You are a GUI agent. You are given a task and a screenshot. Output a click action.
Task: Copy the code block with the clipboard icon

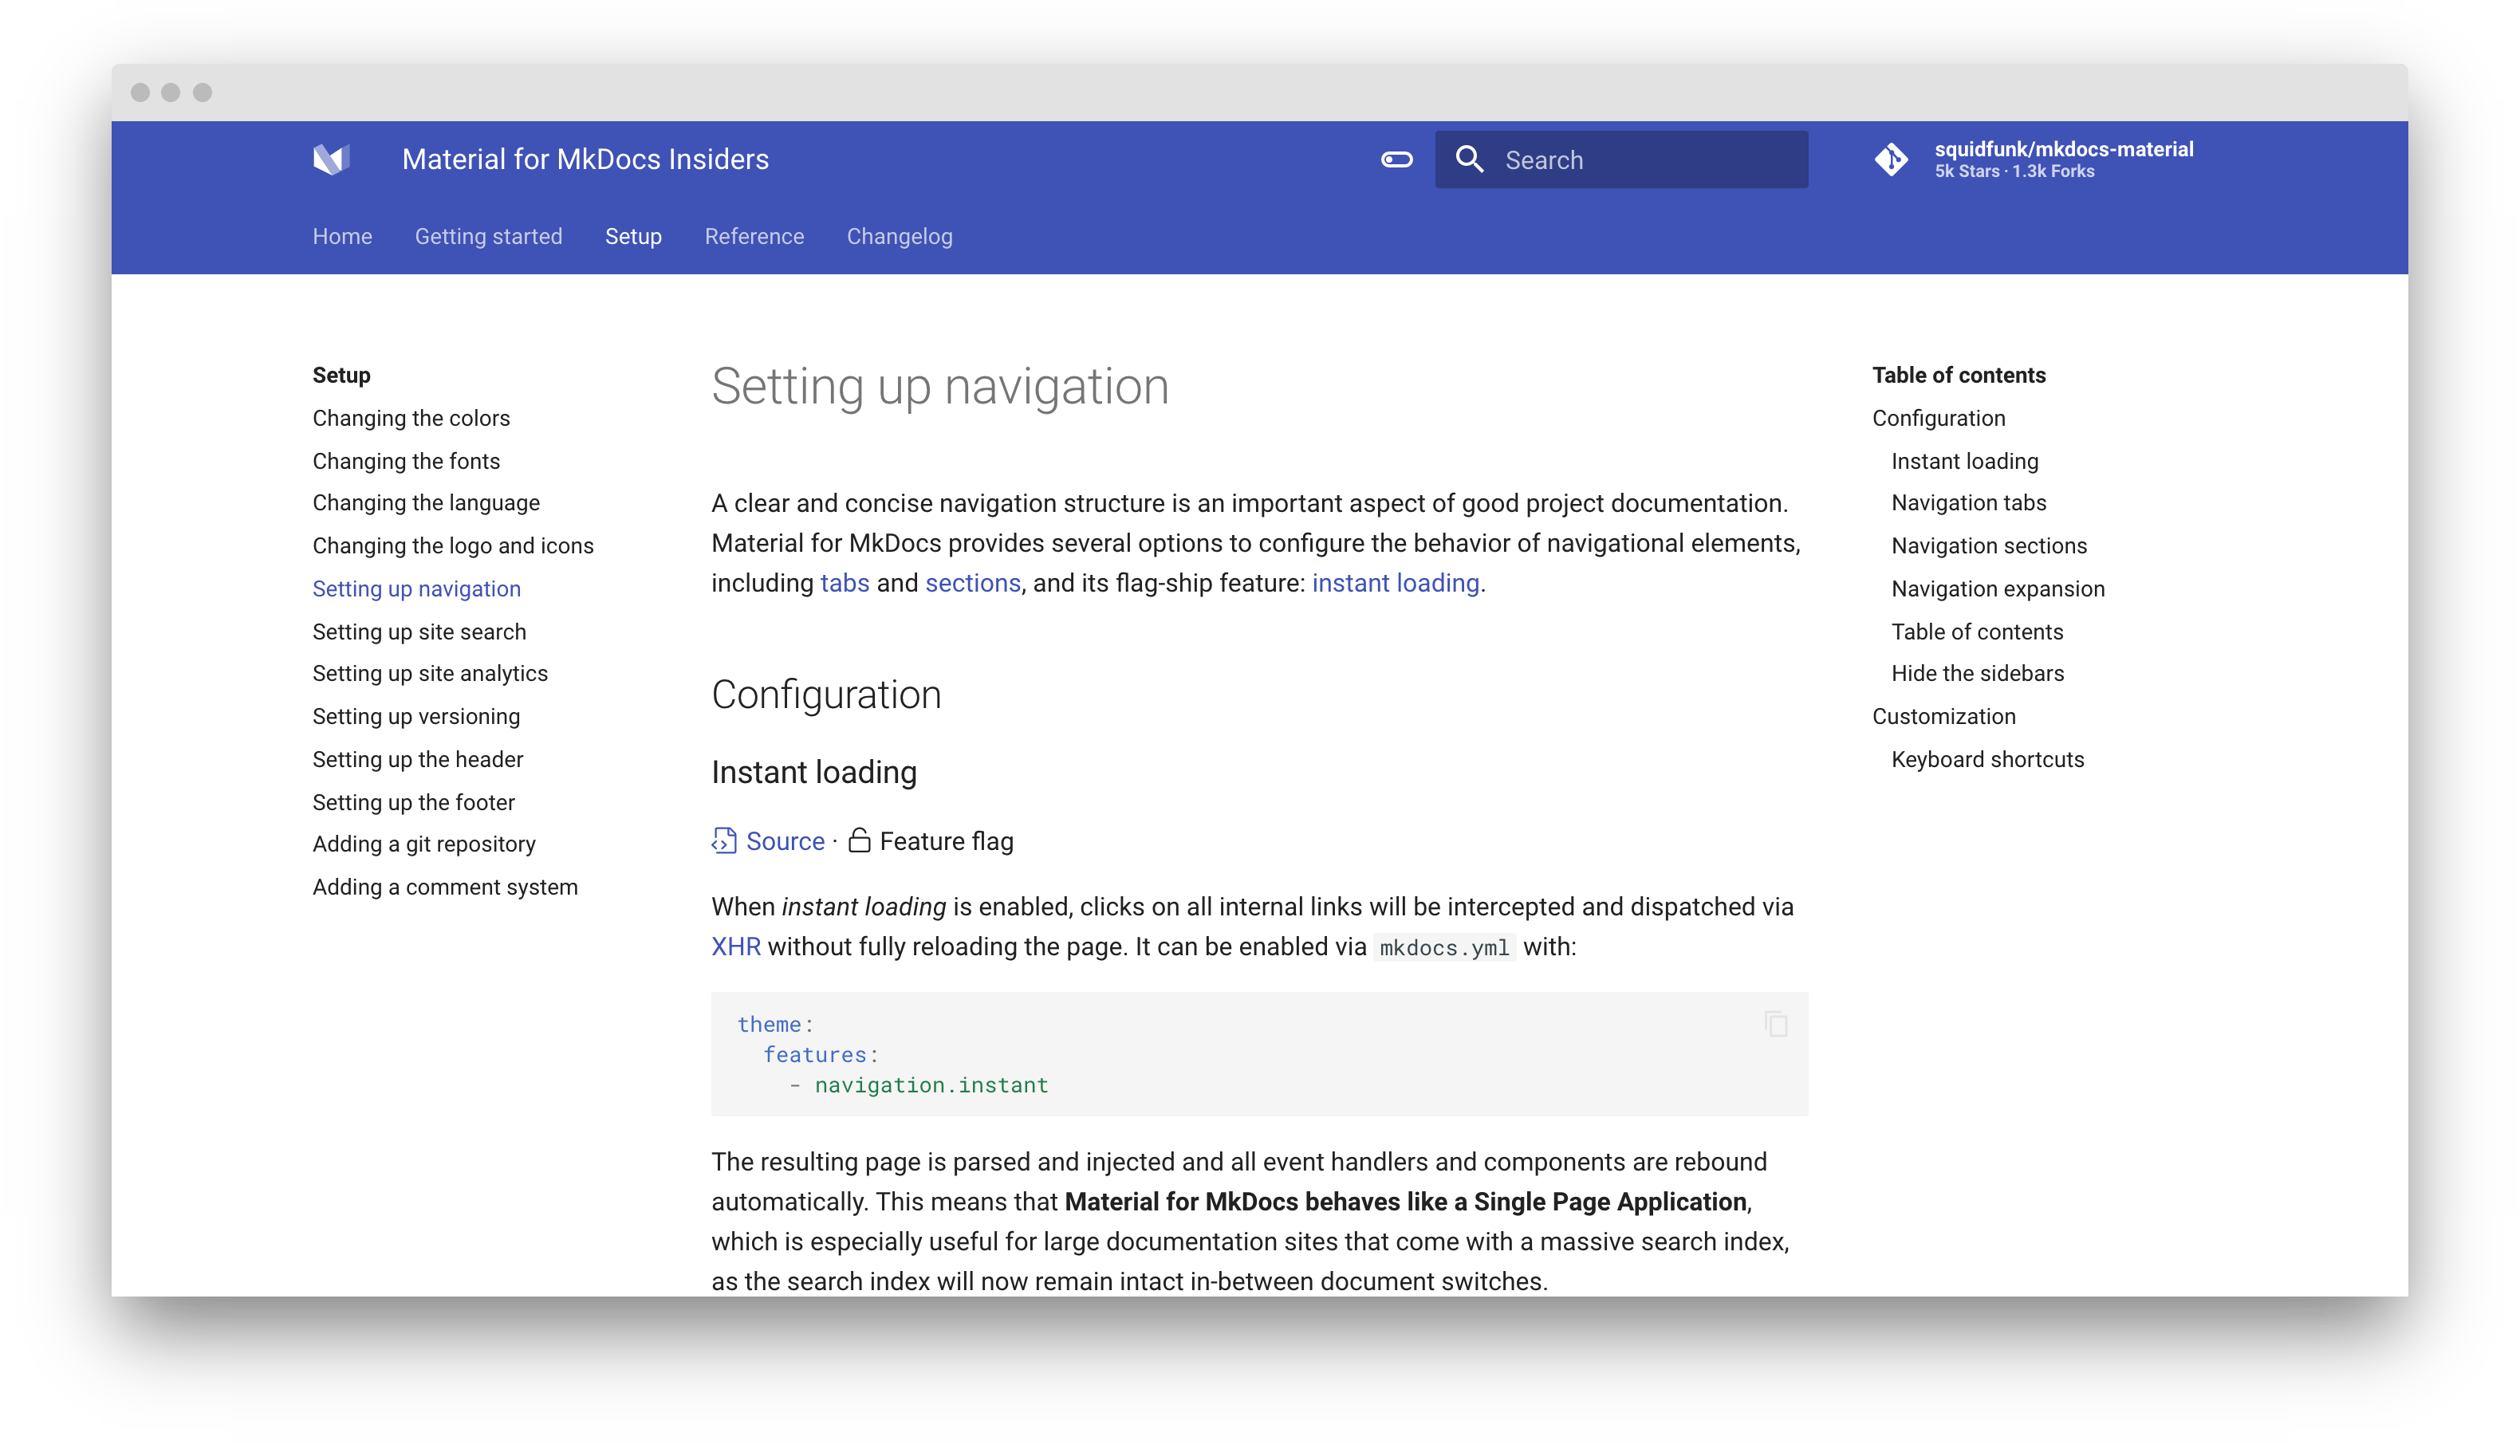tap(1776, 1024)
